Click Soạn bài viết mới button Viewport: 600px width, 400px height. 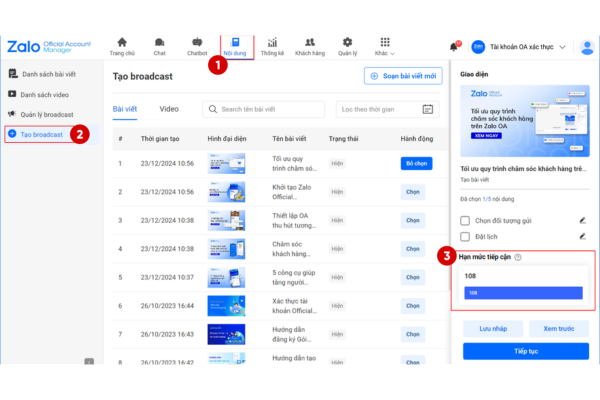[x=403, y=76]
